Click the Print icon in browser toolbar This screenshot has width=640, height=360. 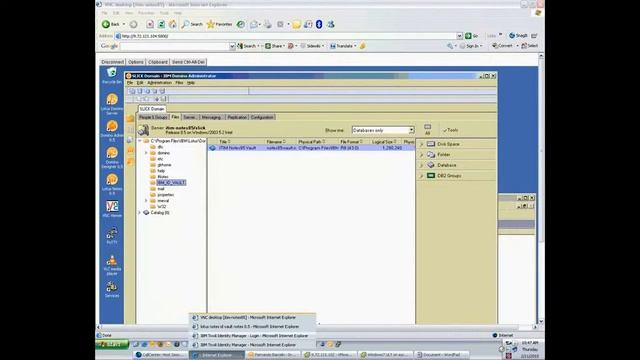[x=268, y=24]
